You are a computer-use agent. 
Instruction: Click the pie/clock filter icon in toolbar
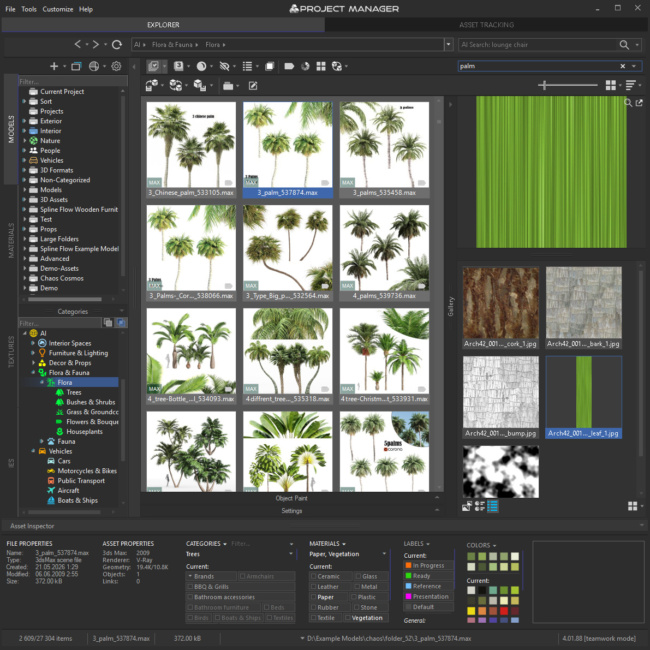click(201, 66)
